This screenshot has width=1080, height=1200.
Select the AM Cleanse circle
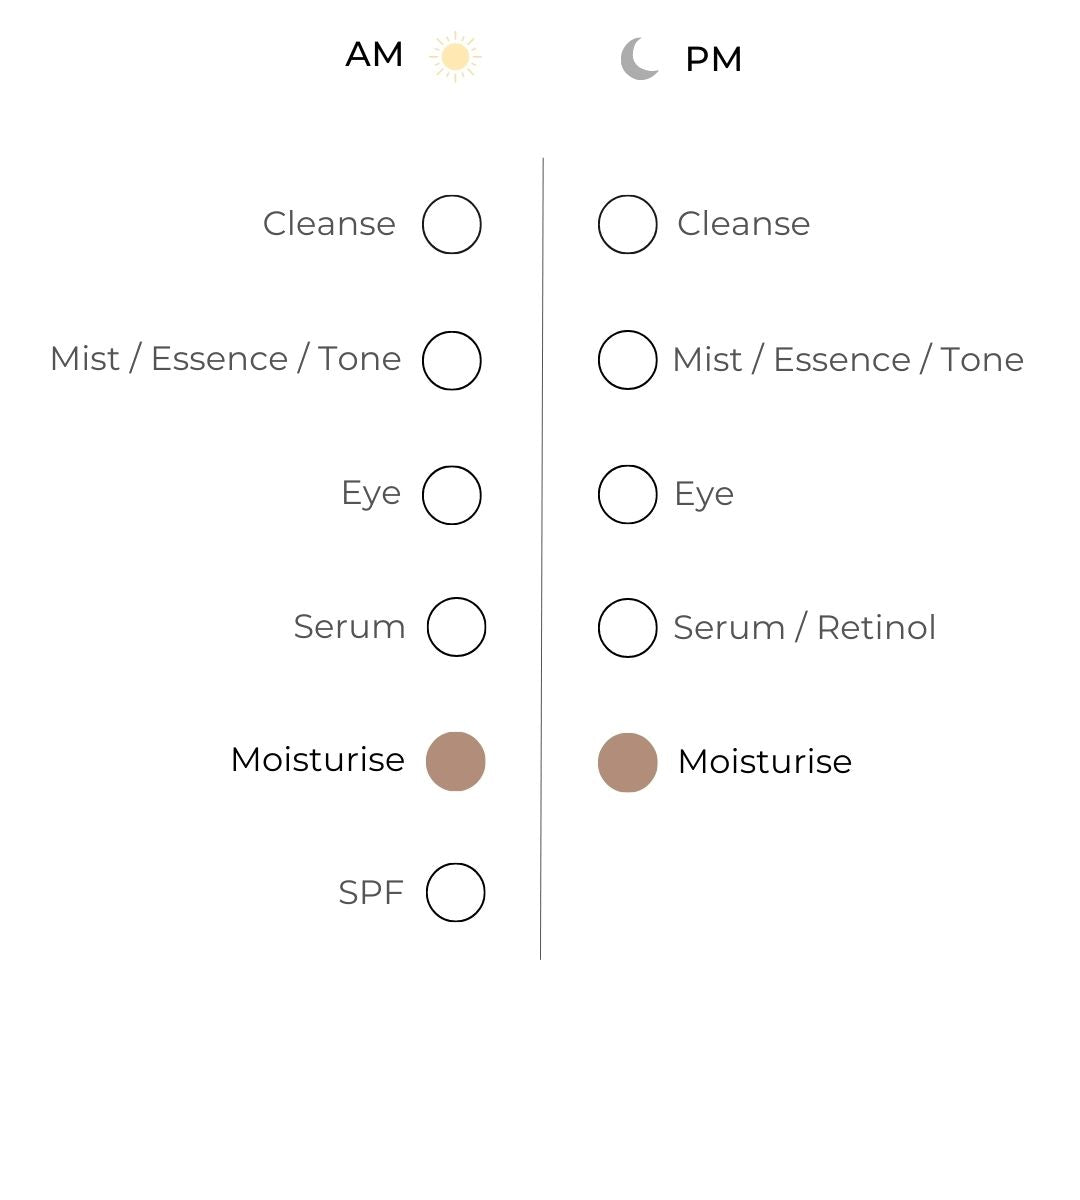[x=452, y=225]
